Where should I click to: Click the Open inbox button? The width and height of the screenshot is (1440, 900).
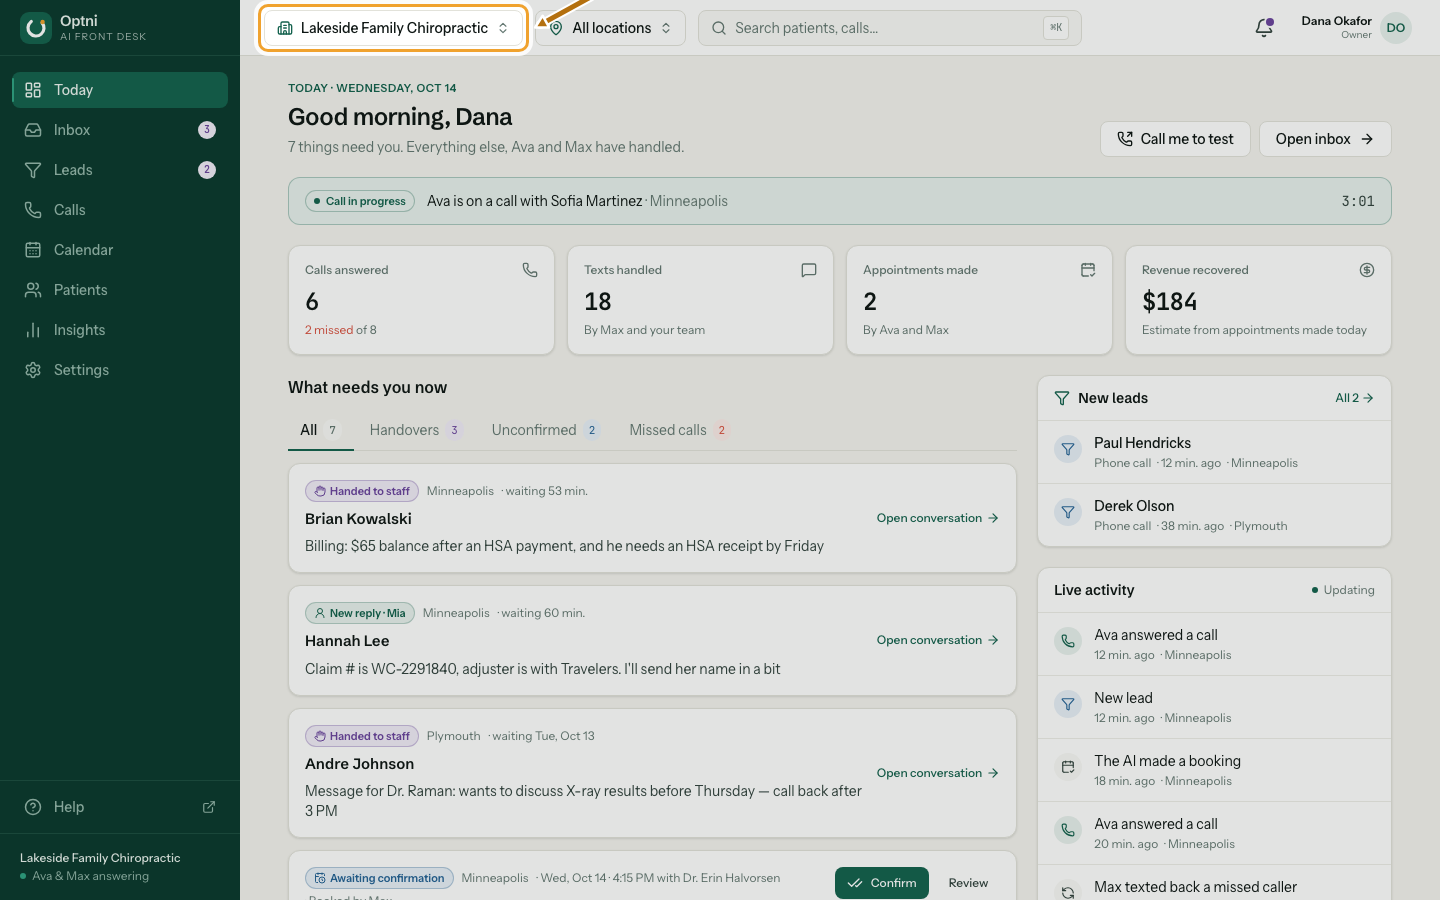click(1325, 139)
